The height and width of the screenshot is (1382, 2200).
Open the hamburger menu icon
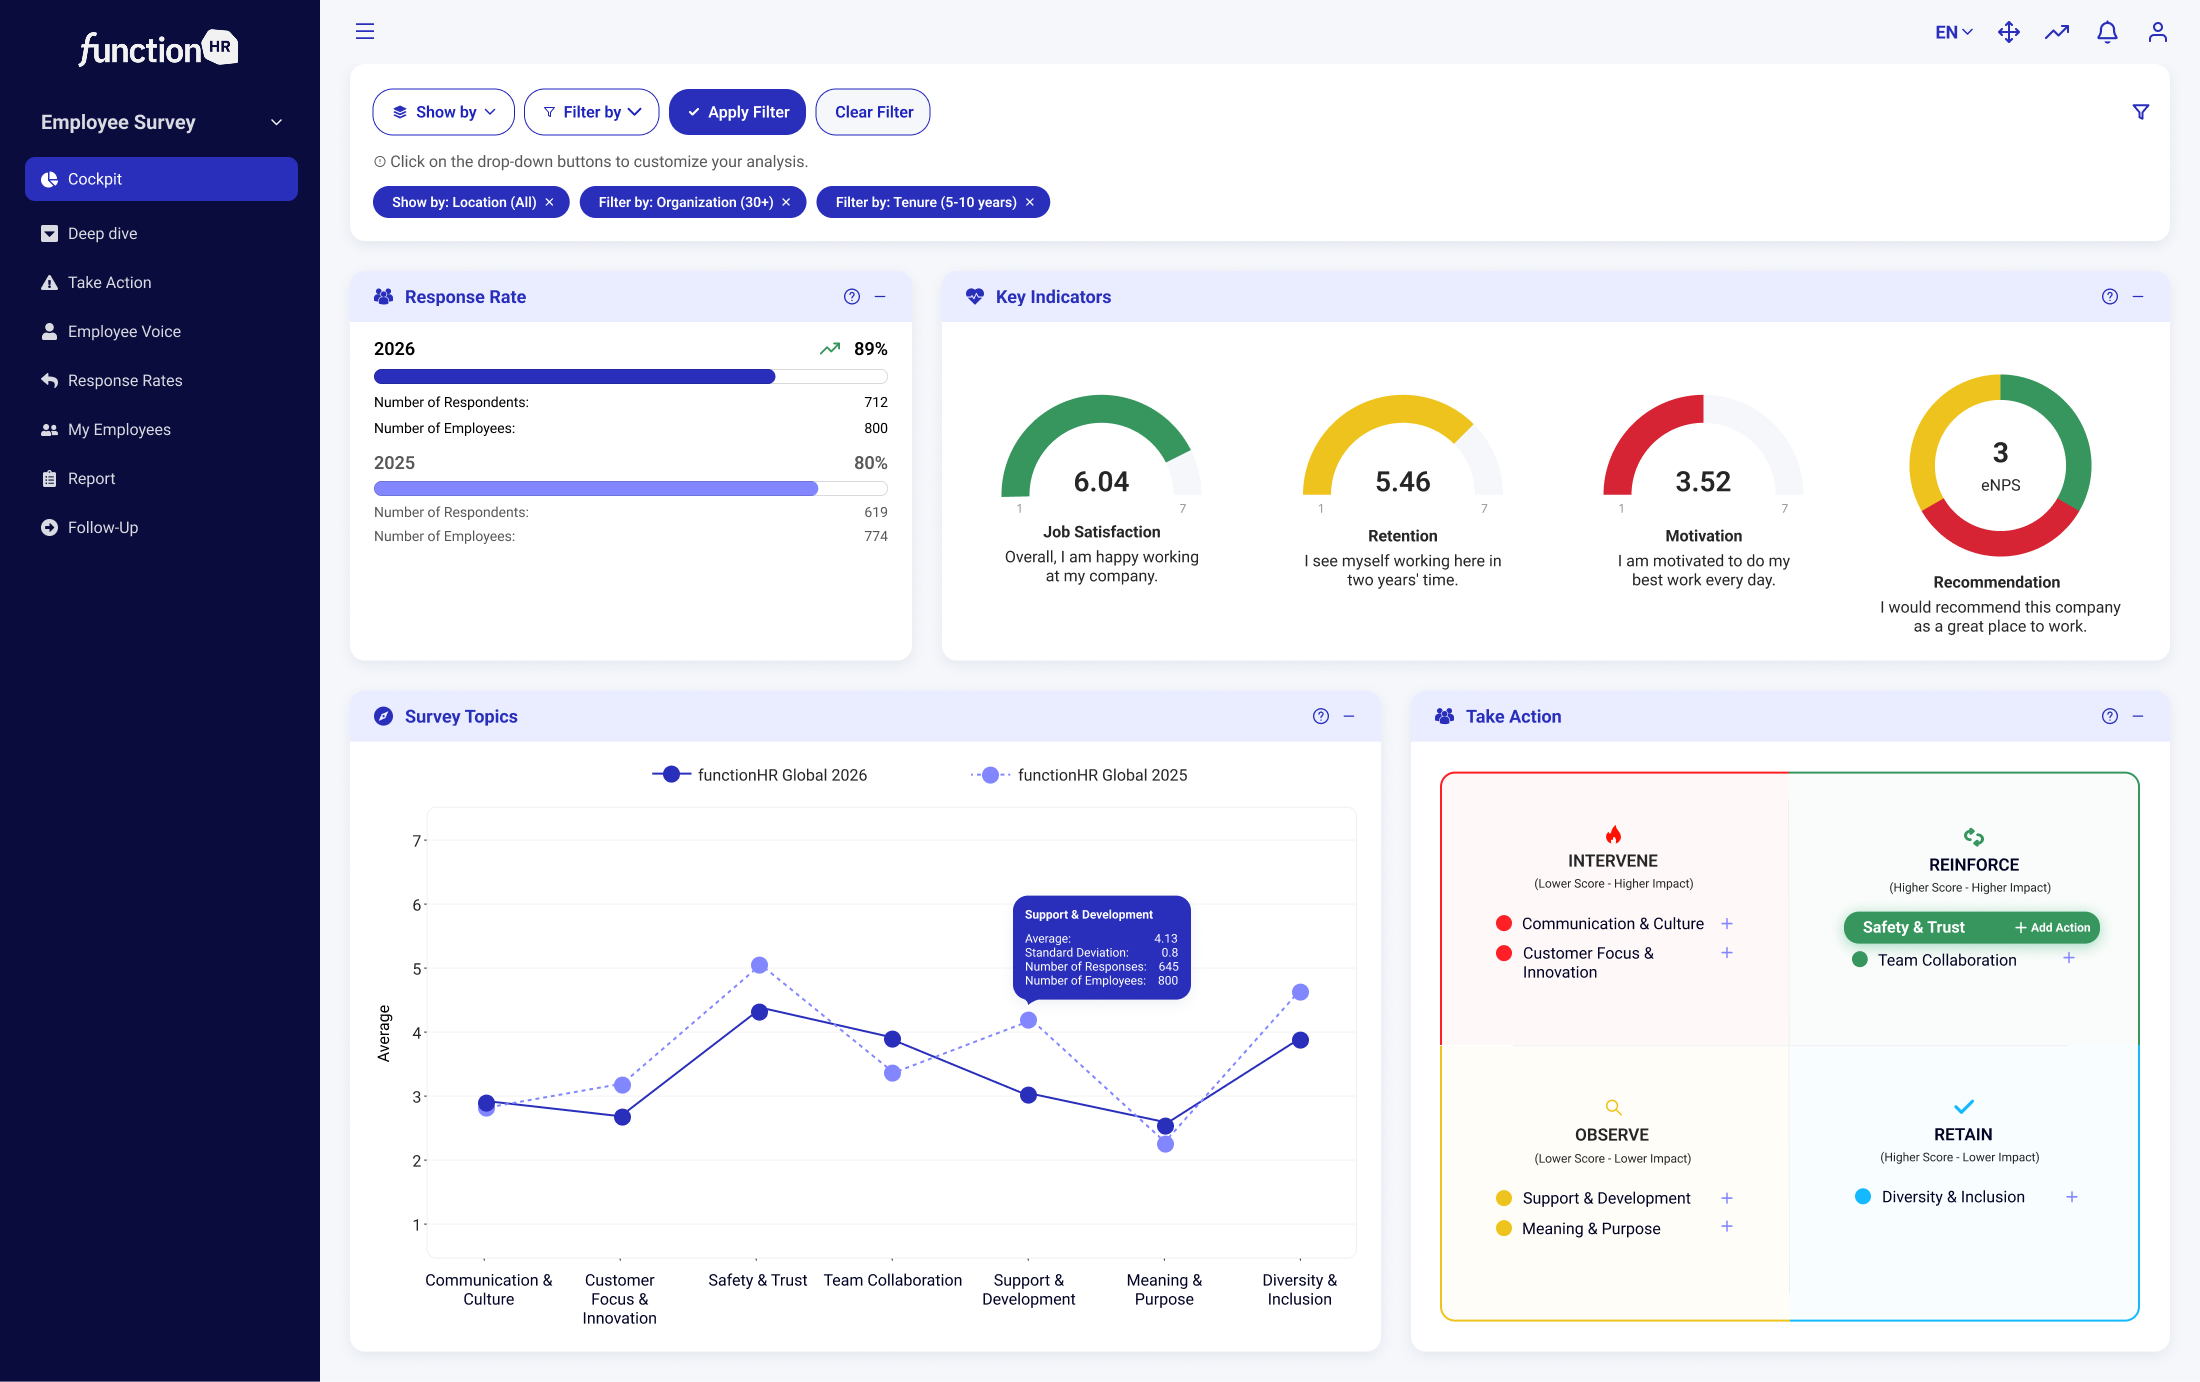coord(365,31)
